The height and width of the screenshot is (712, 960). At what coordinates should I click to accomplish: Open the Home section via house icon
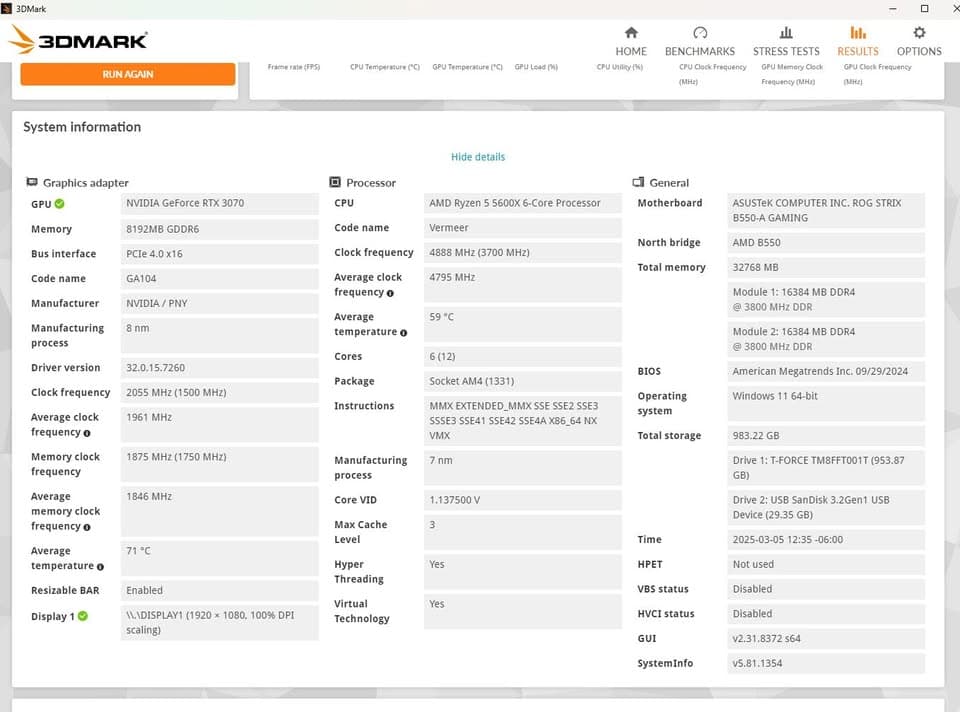[631, 32]
